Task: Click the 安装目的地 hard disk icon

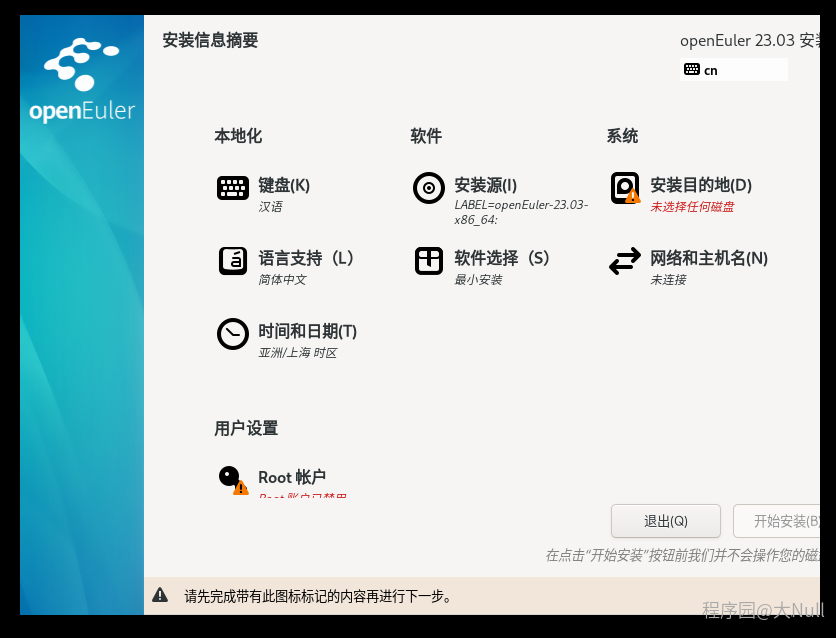Action: (x=625, y=187)
